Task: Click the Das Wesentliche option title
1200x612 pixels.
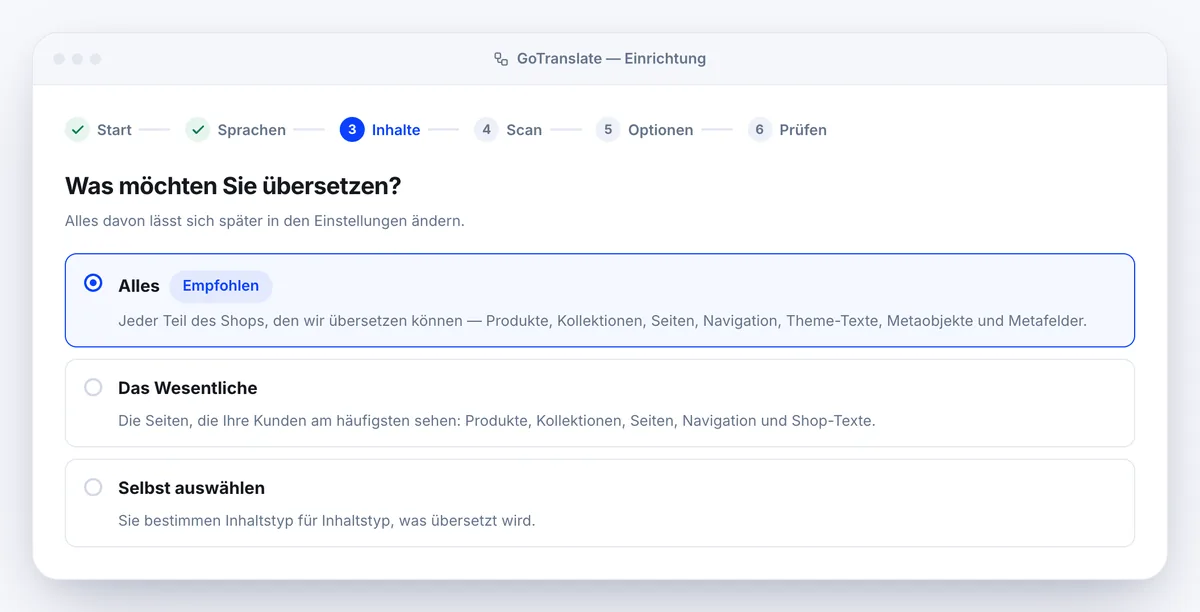Action: coord(188,388)
